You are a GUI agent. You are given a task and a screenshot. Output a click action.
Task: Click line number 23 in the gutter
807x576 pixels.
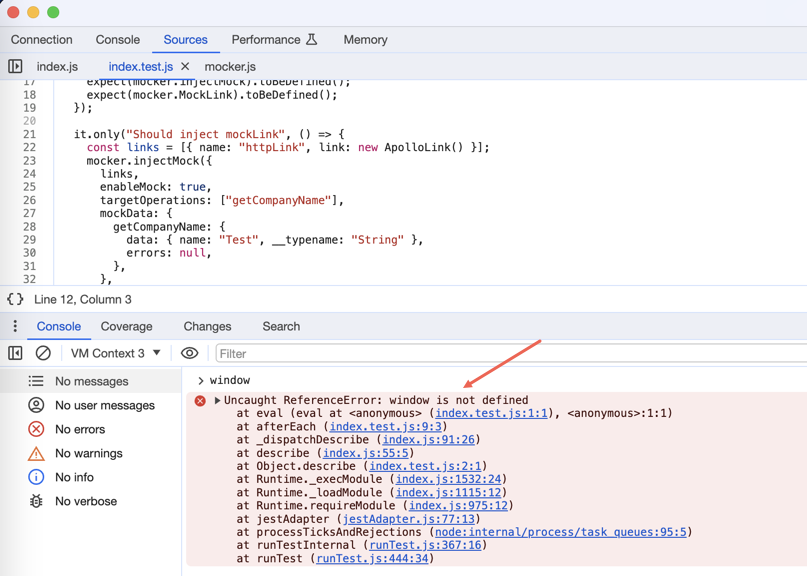[29, 161]
